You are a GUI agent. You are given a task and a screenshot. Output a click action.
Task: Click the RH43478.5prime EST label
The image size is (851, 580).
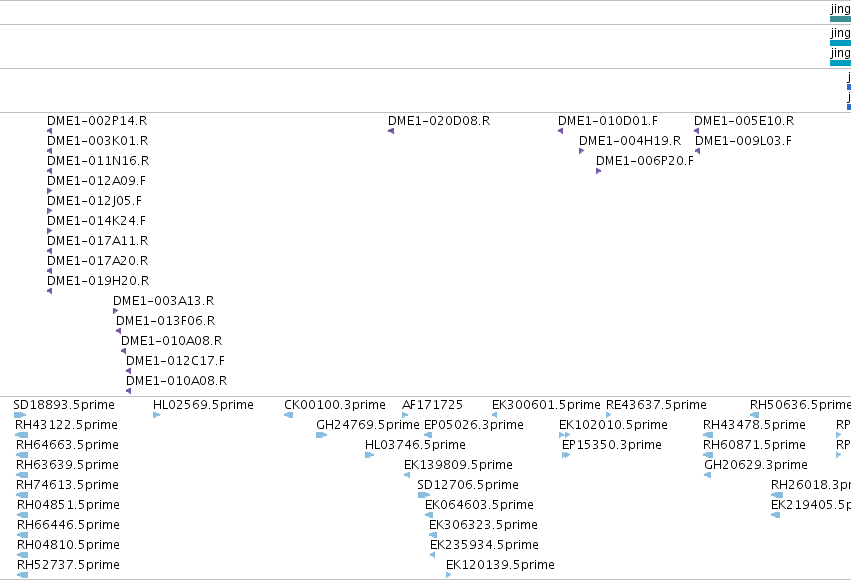click(754, 425)
